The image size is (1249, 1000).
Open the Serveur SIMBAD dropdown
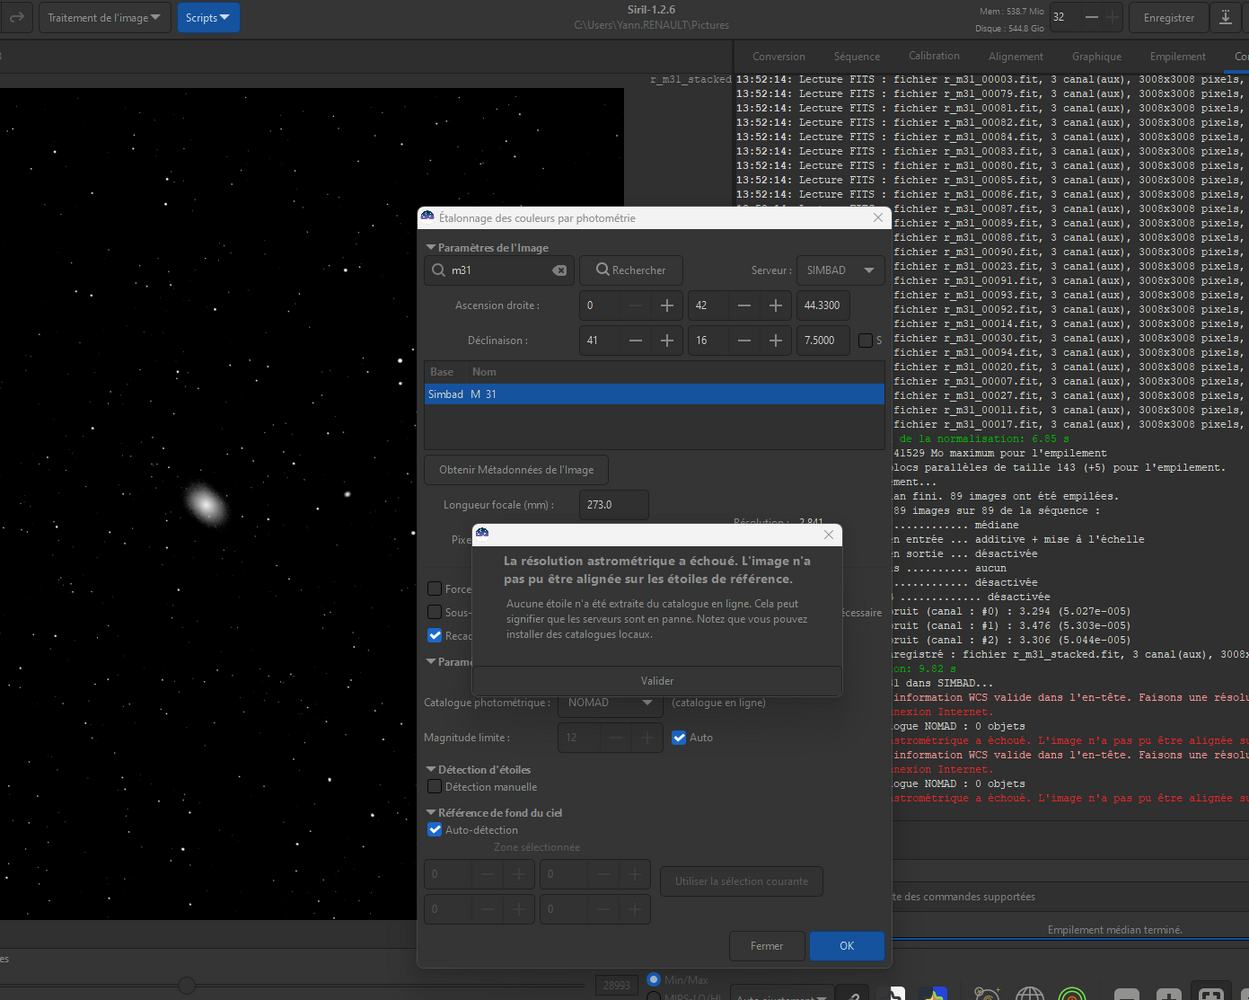(x=840, y=270)
